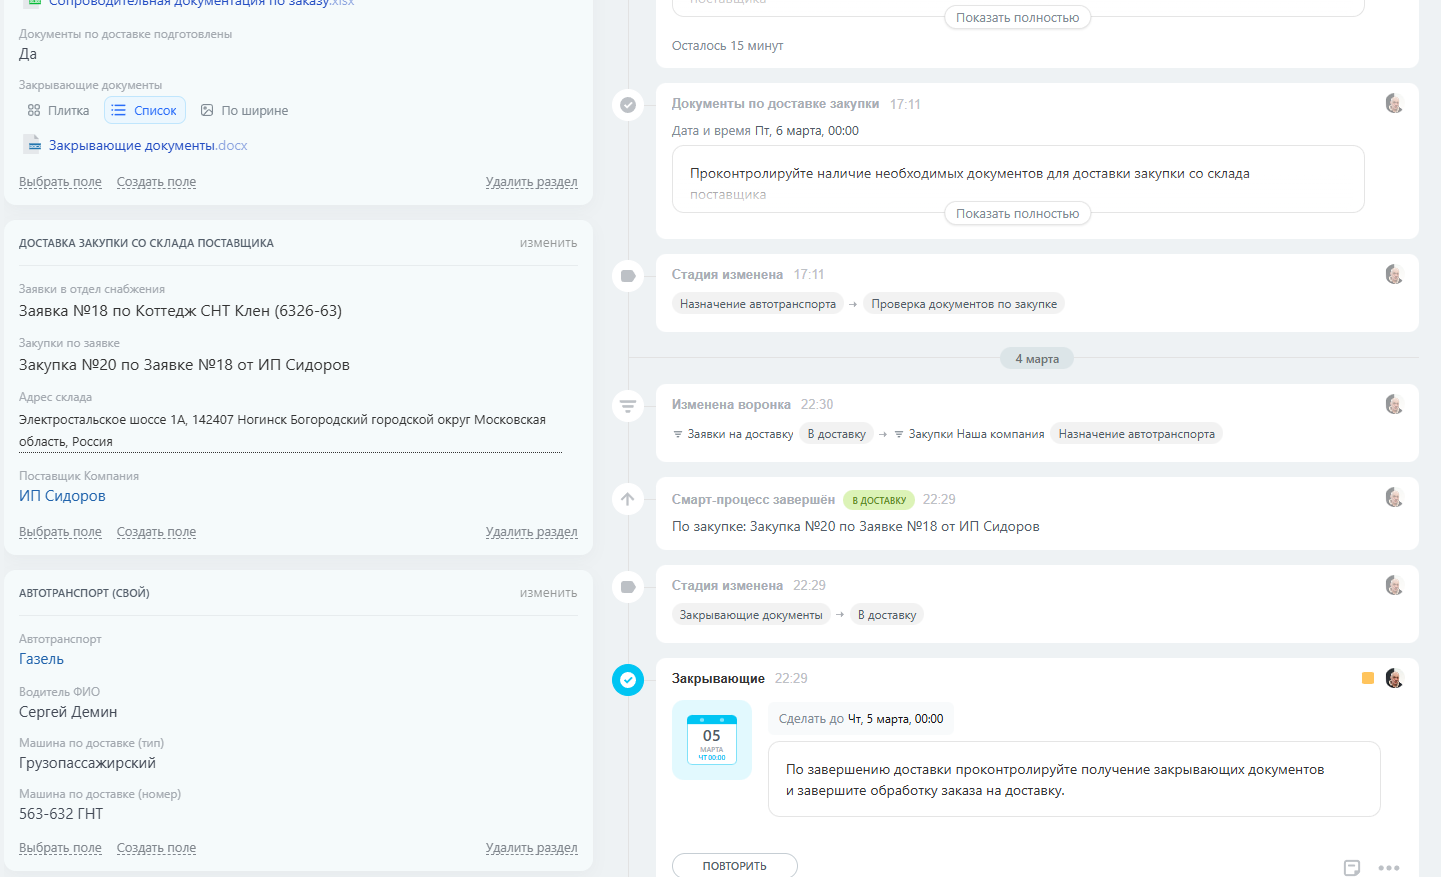The height and width of the screenshot is (877, 1441).
Task: Click Удалить раздел below Закрывающие документы.docx
Action: 532,182
